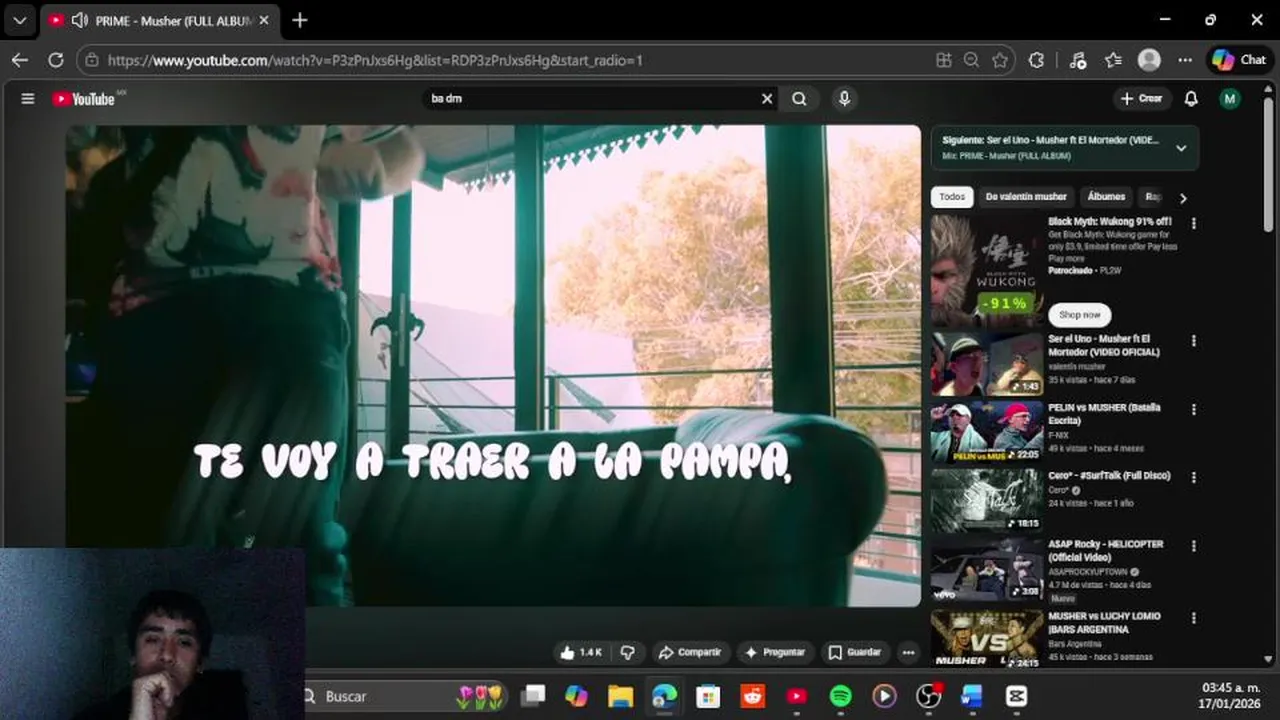Open options for MUSHER vs LUCHY LOMIO video
Viewport: 1280px width, 720px height.
1193,618
